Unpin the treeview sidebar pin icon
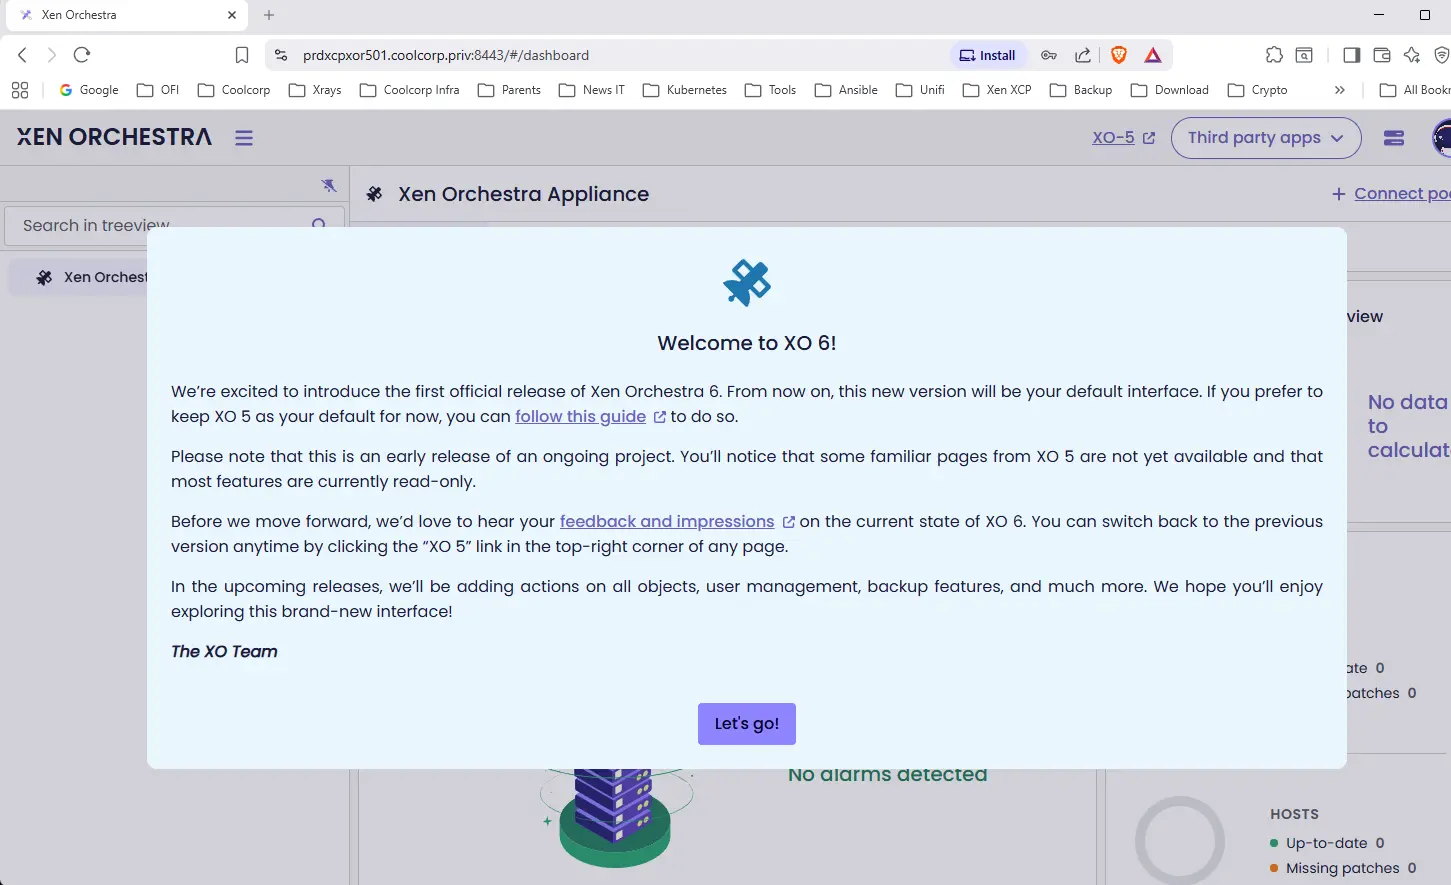 click(329, 185)
